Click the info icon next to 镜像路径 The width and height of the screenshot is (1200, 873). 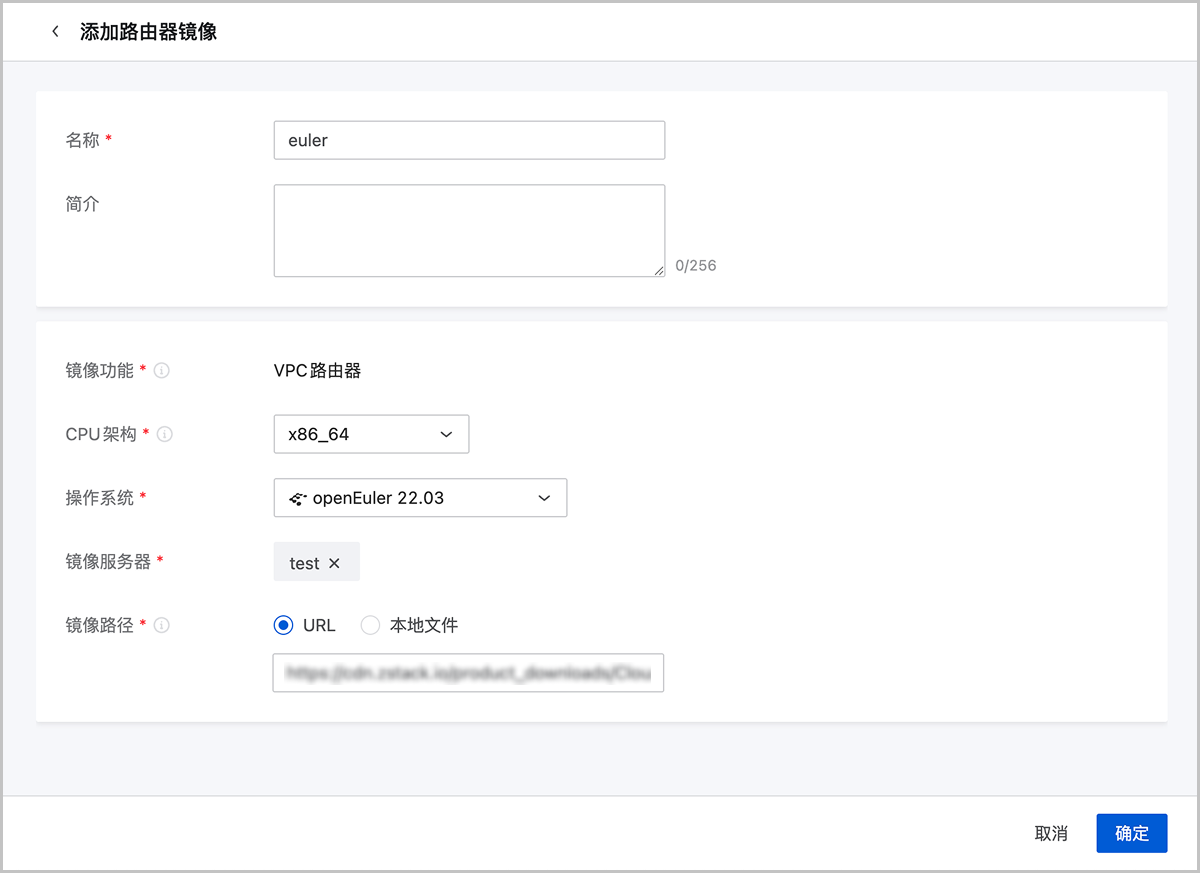(x=162, y=626)
